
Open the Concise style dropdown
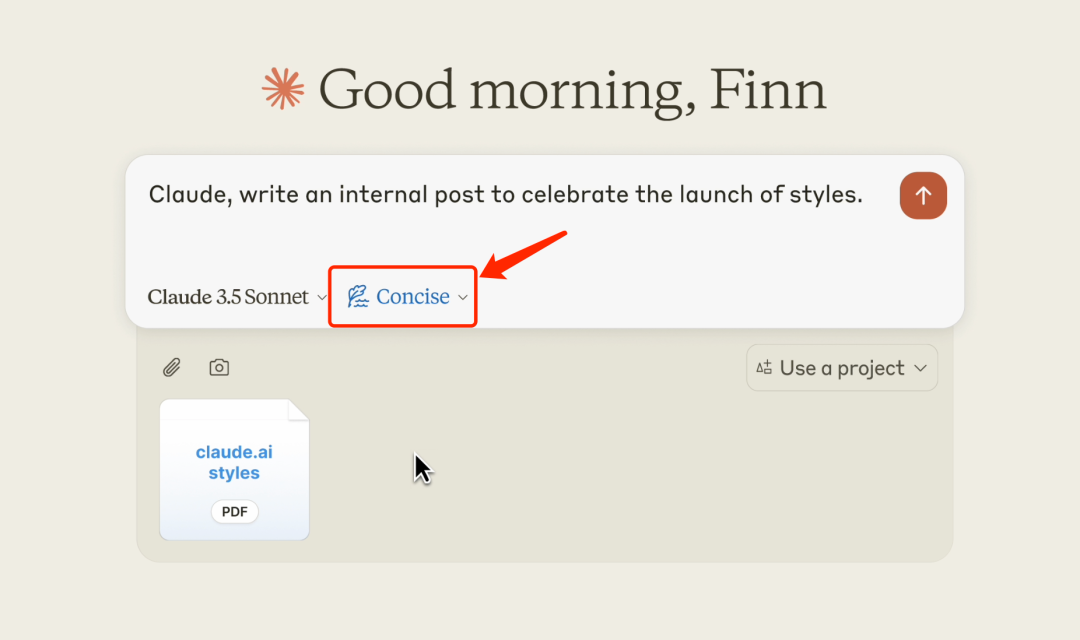(x=407, y=297)
